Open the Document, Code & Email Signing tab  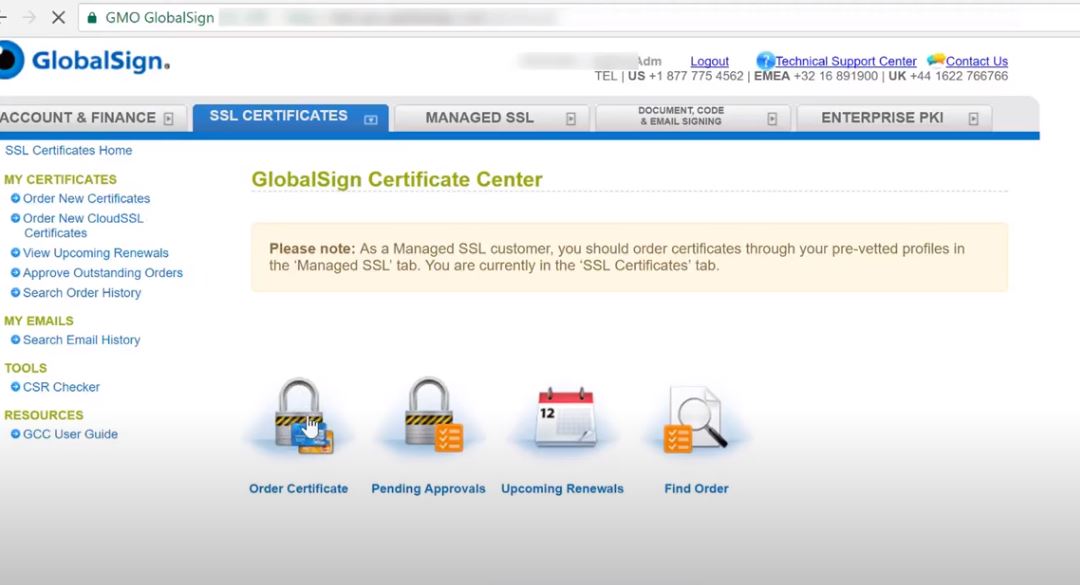tap(692, 118)
